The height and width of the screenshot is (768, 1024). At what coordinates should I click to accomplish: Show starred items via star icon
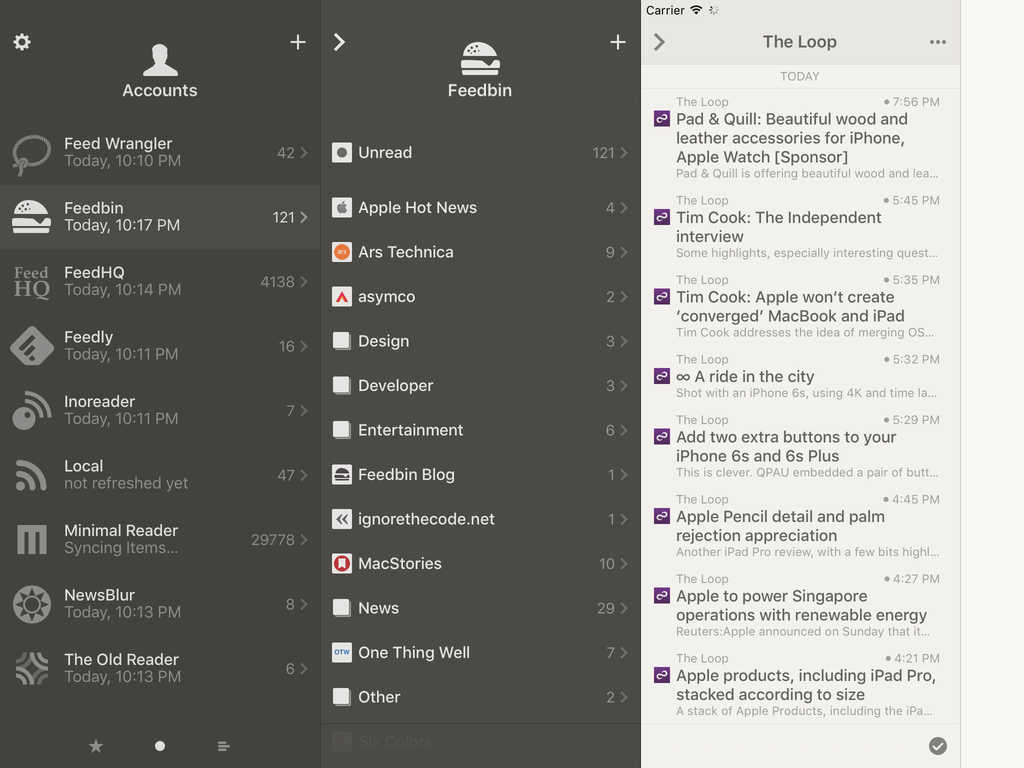(x=96, y=746)
